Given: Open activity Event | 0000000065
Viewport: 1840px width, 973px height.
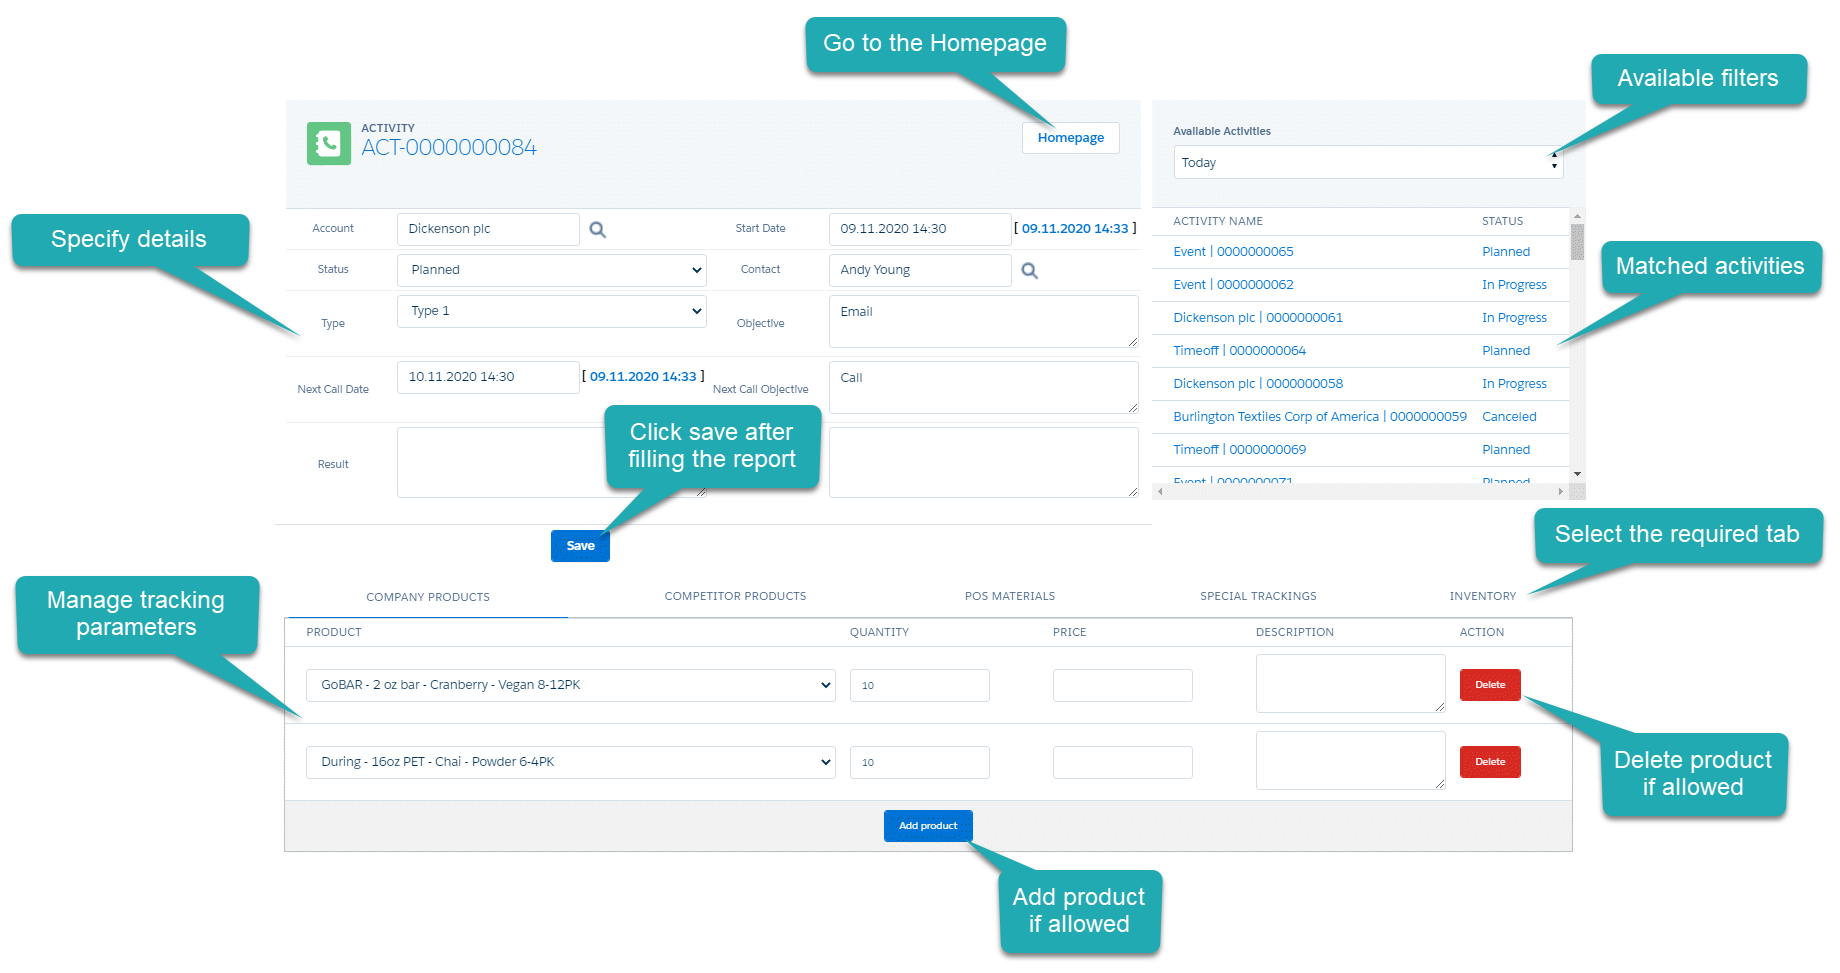Looking at the screenshot, I should pos(1233,252).
